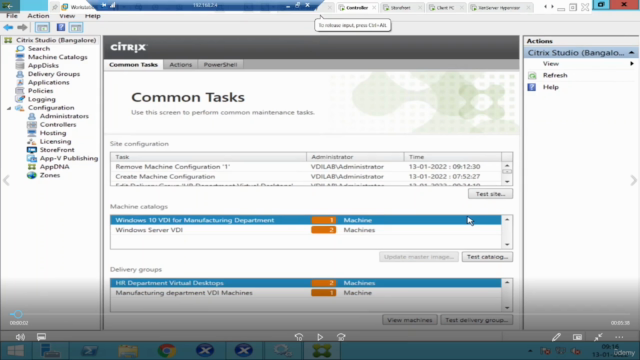Image resolution: width=640 pixels, height=360 pixels.
Task: Select Windows Server VDI catalog row
Action: (x=306, y=230)
